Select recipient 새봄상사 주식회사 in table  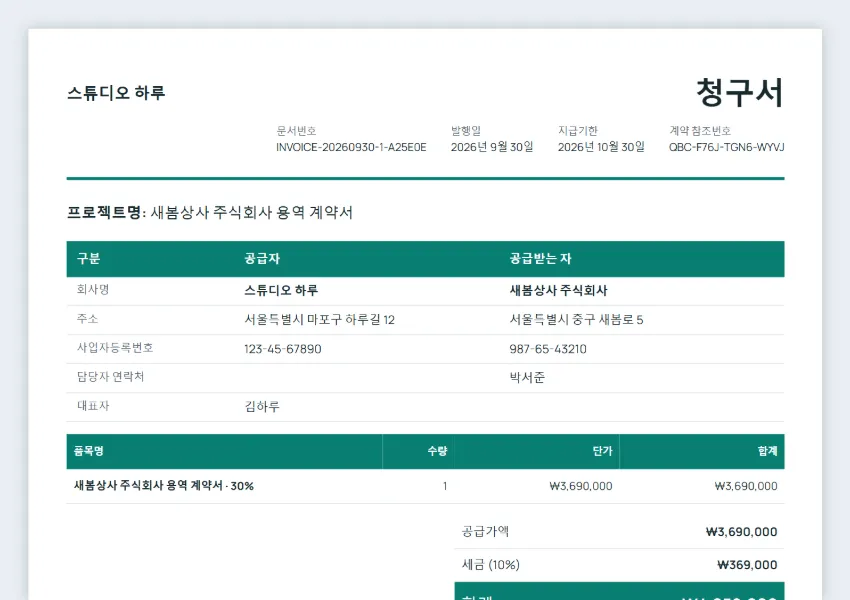pos(558,291)
